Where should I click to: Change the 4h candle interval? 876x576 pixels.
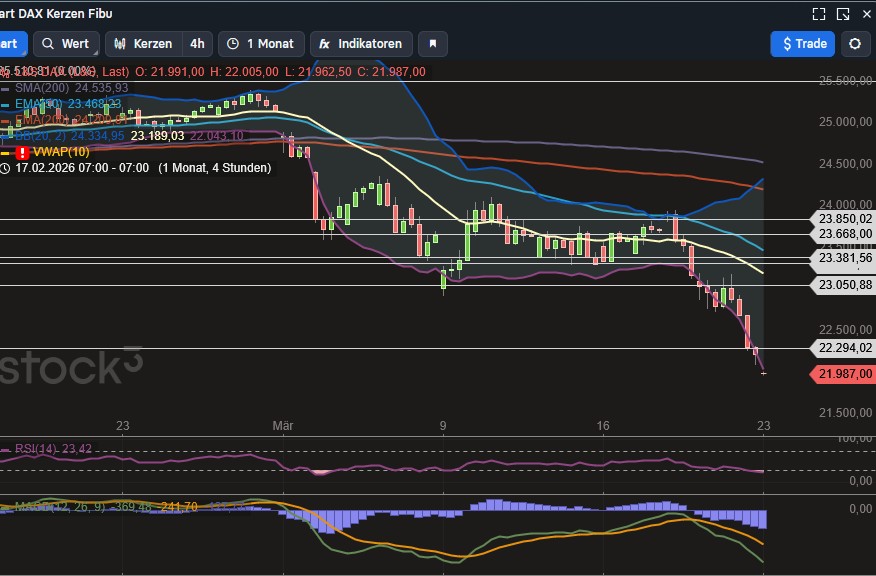tap(197, 44)
